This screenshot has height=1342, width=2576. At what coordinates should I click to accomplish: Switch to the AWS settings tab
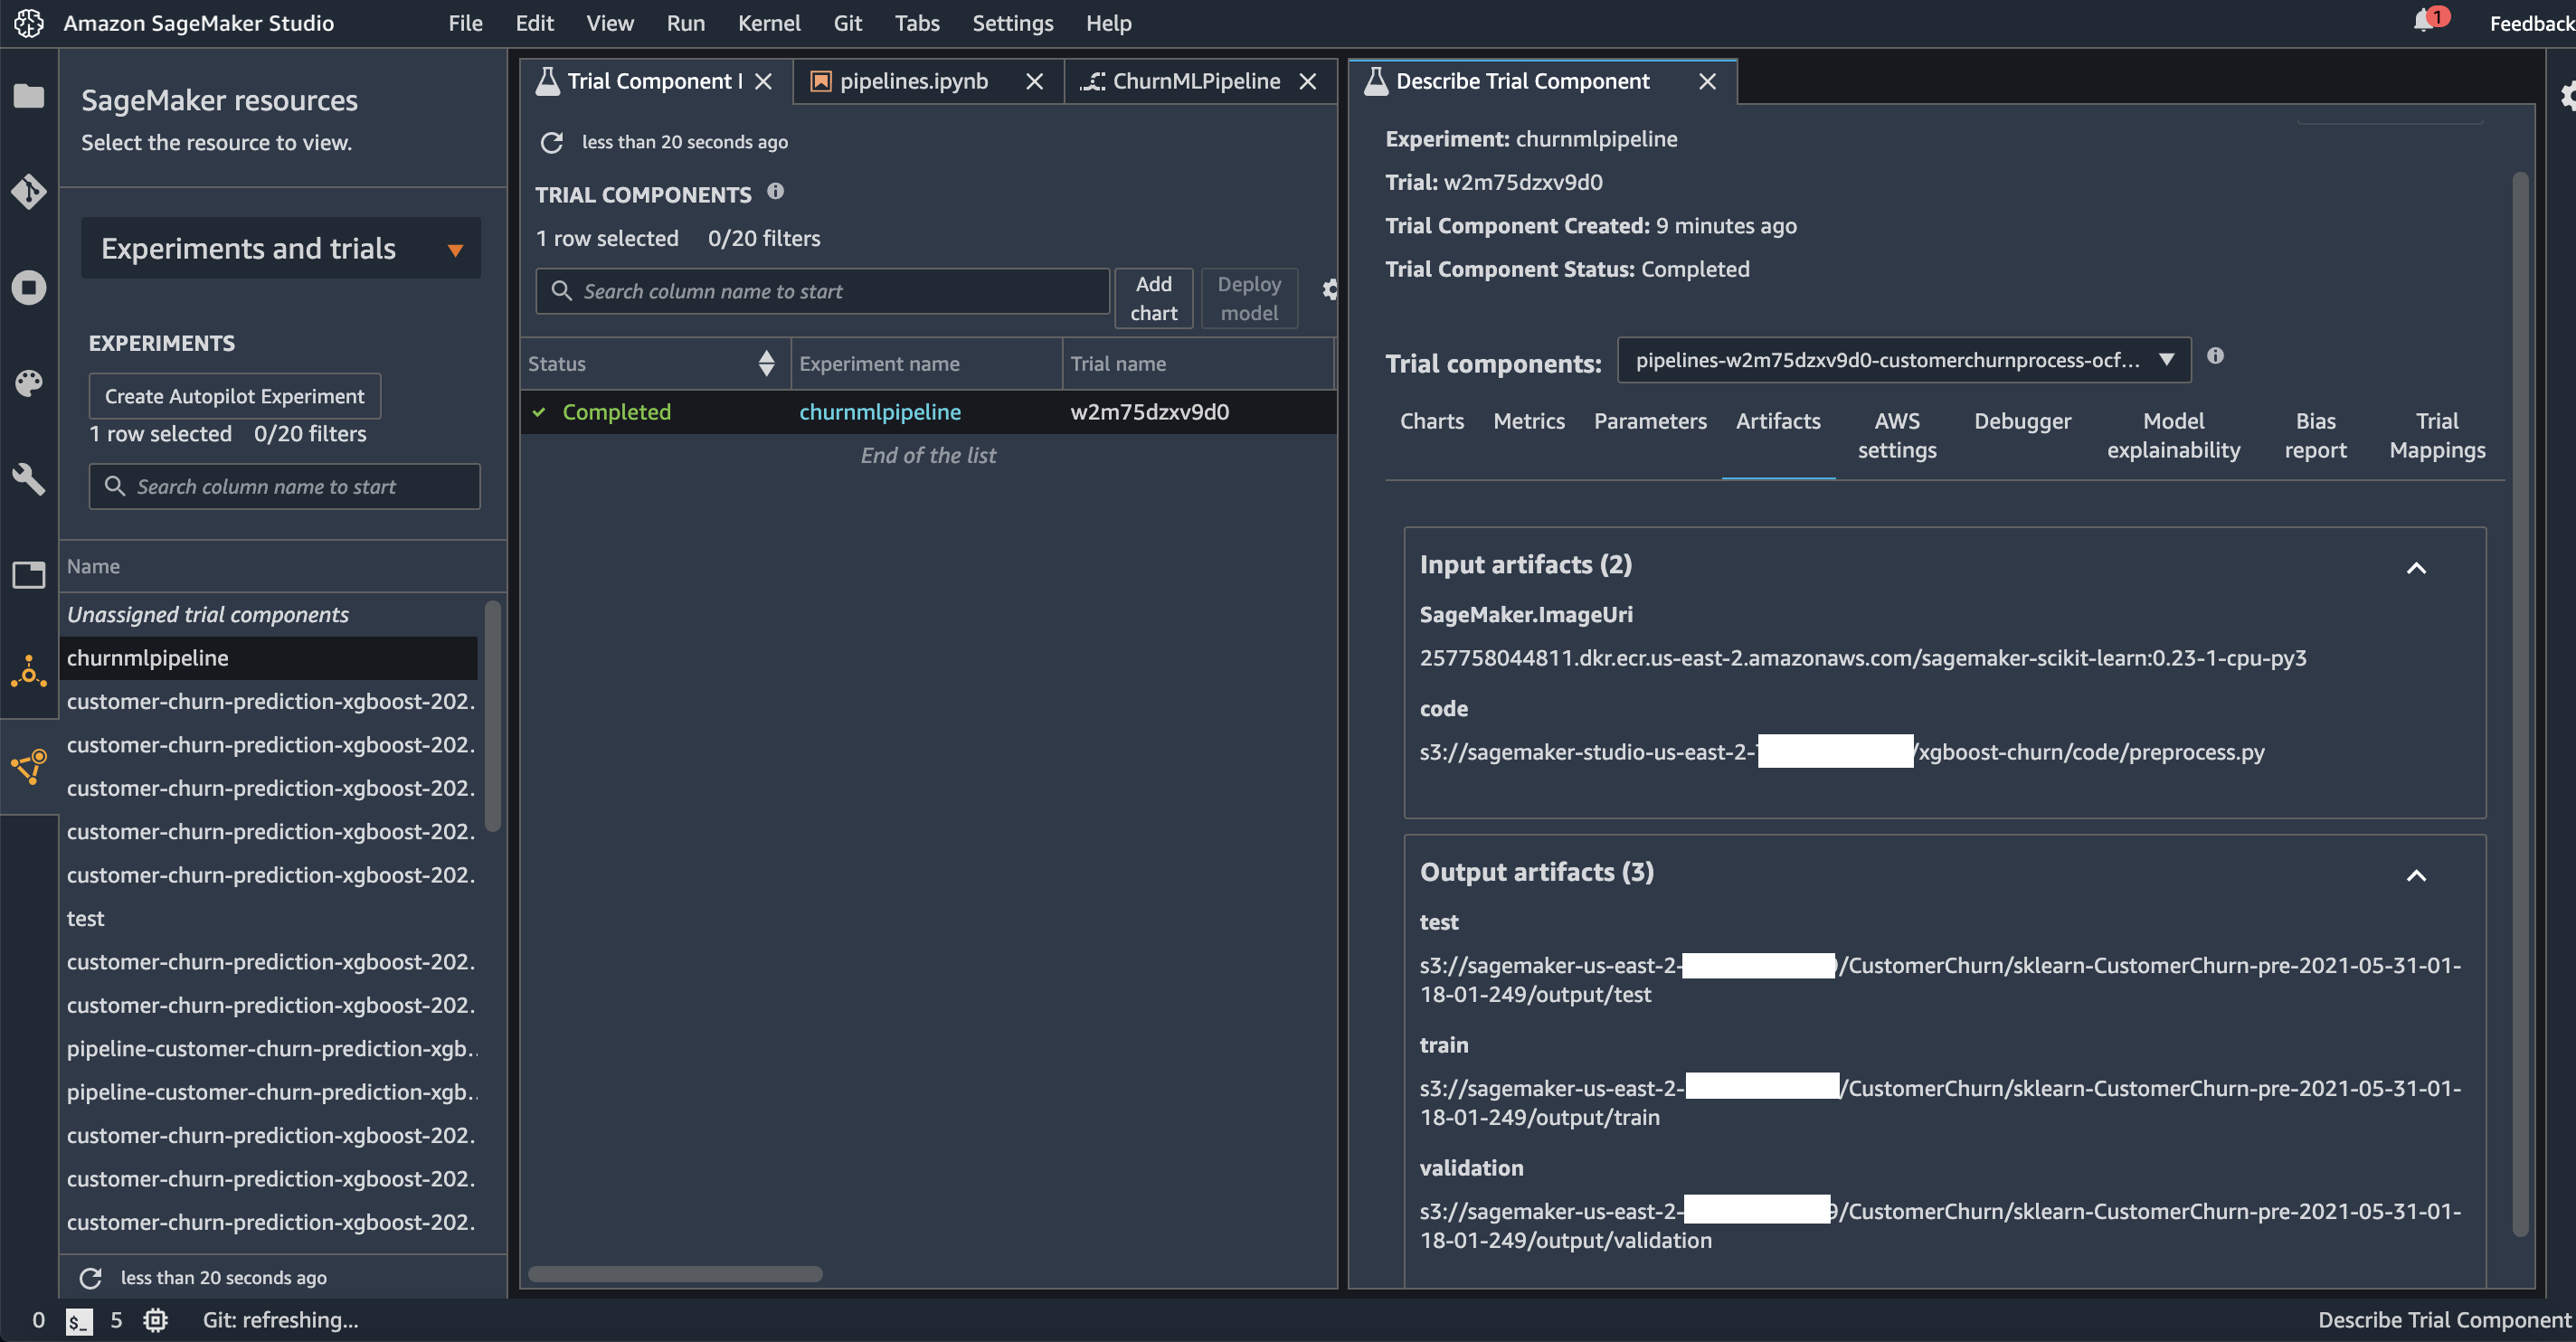point(1896,435)
